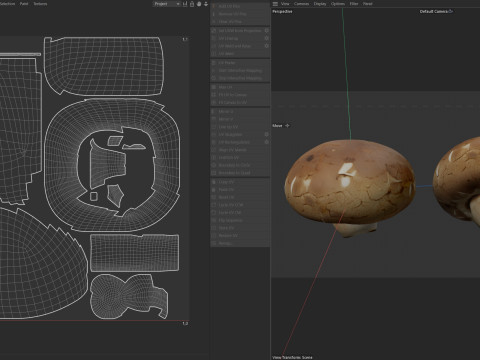This screenshot has height=360, width=480.
Task: Click the Line Up UV icon
Action: coord(214,127)
